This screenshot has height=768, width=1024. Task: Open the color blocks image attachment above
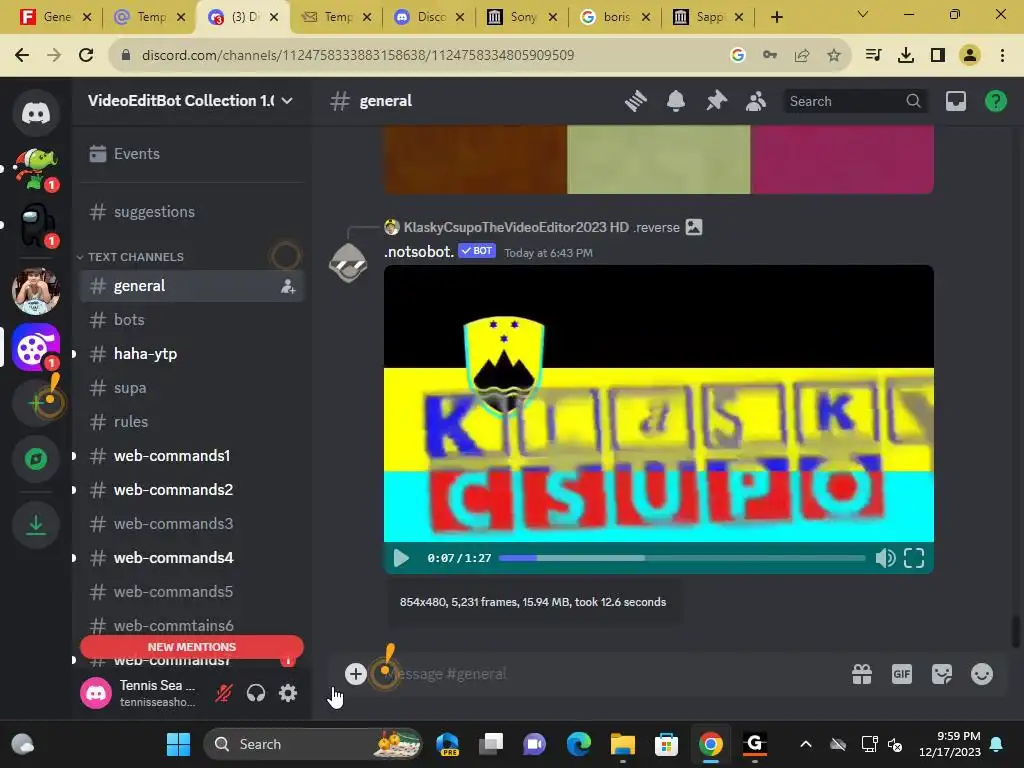(x=658, y=159)
